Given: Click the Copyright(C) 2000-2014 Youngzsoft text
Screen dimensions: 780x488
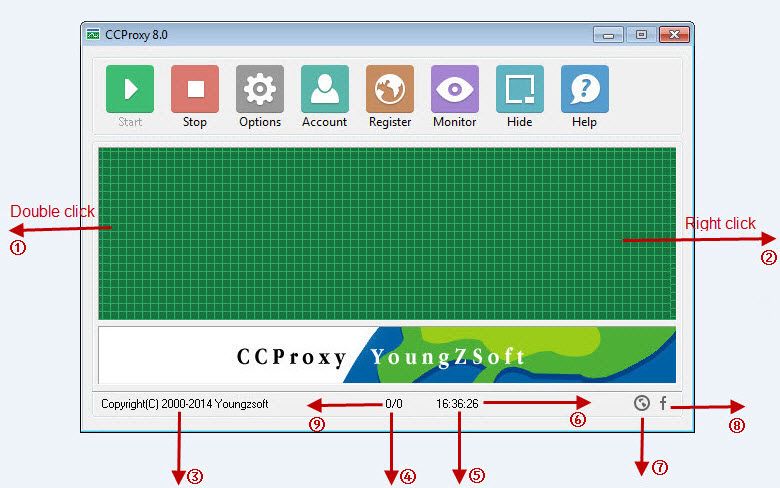Looking at the screenshot, I should (x=185, y=403).
